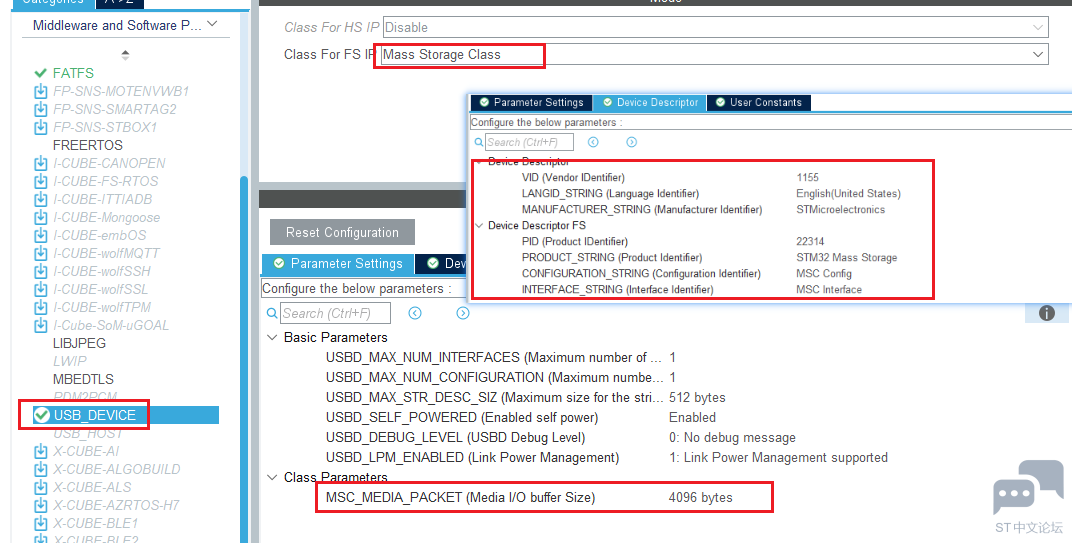Click MSC_MEDIA_PACKET value 4096 bytes
The image size is (1072, 543).
(701, 498)
